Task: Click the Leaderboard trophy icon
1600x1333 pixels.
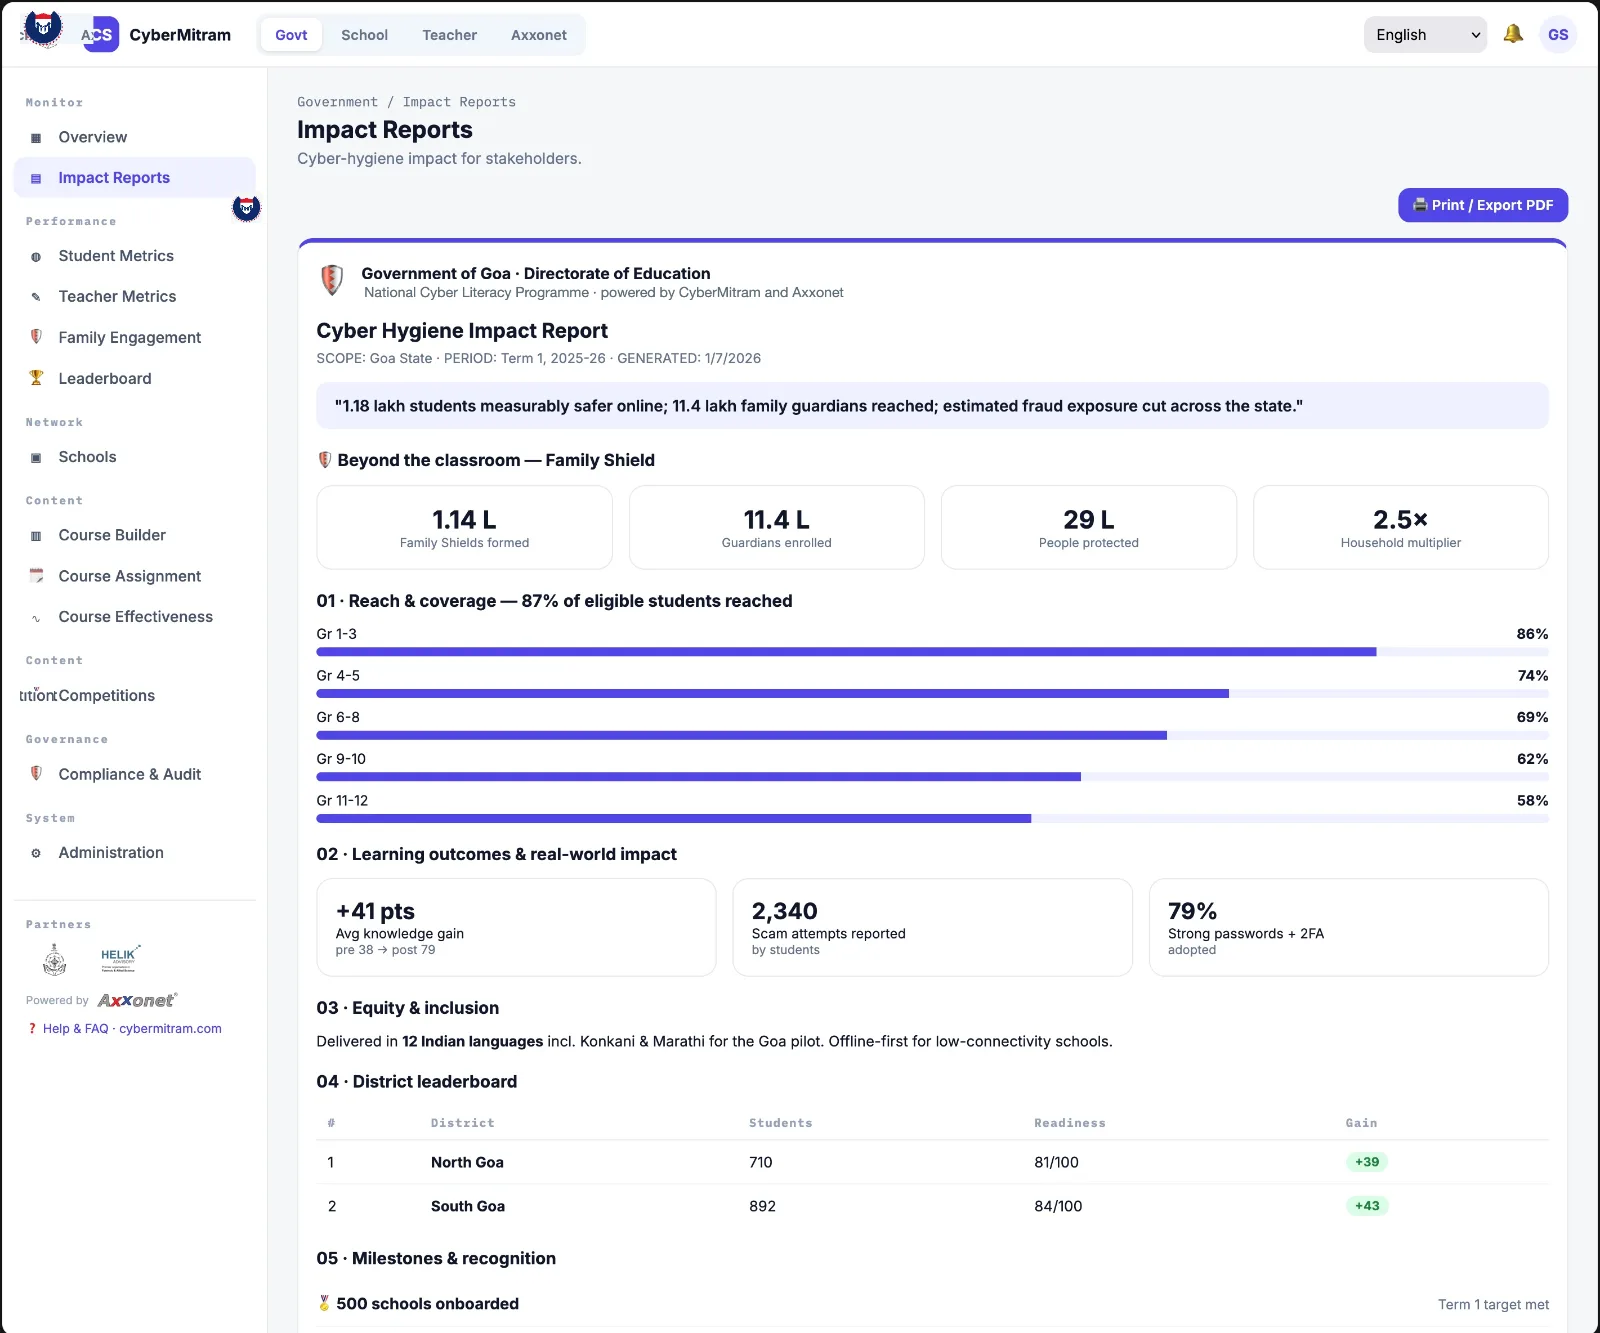Action: tap(36, 378)
